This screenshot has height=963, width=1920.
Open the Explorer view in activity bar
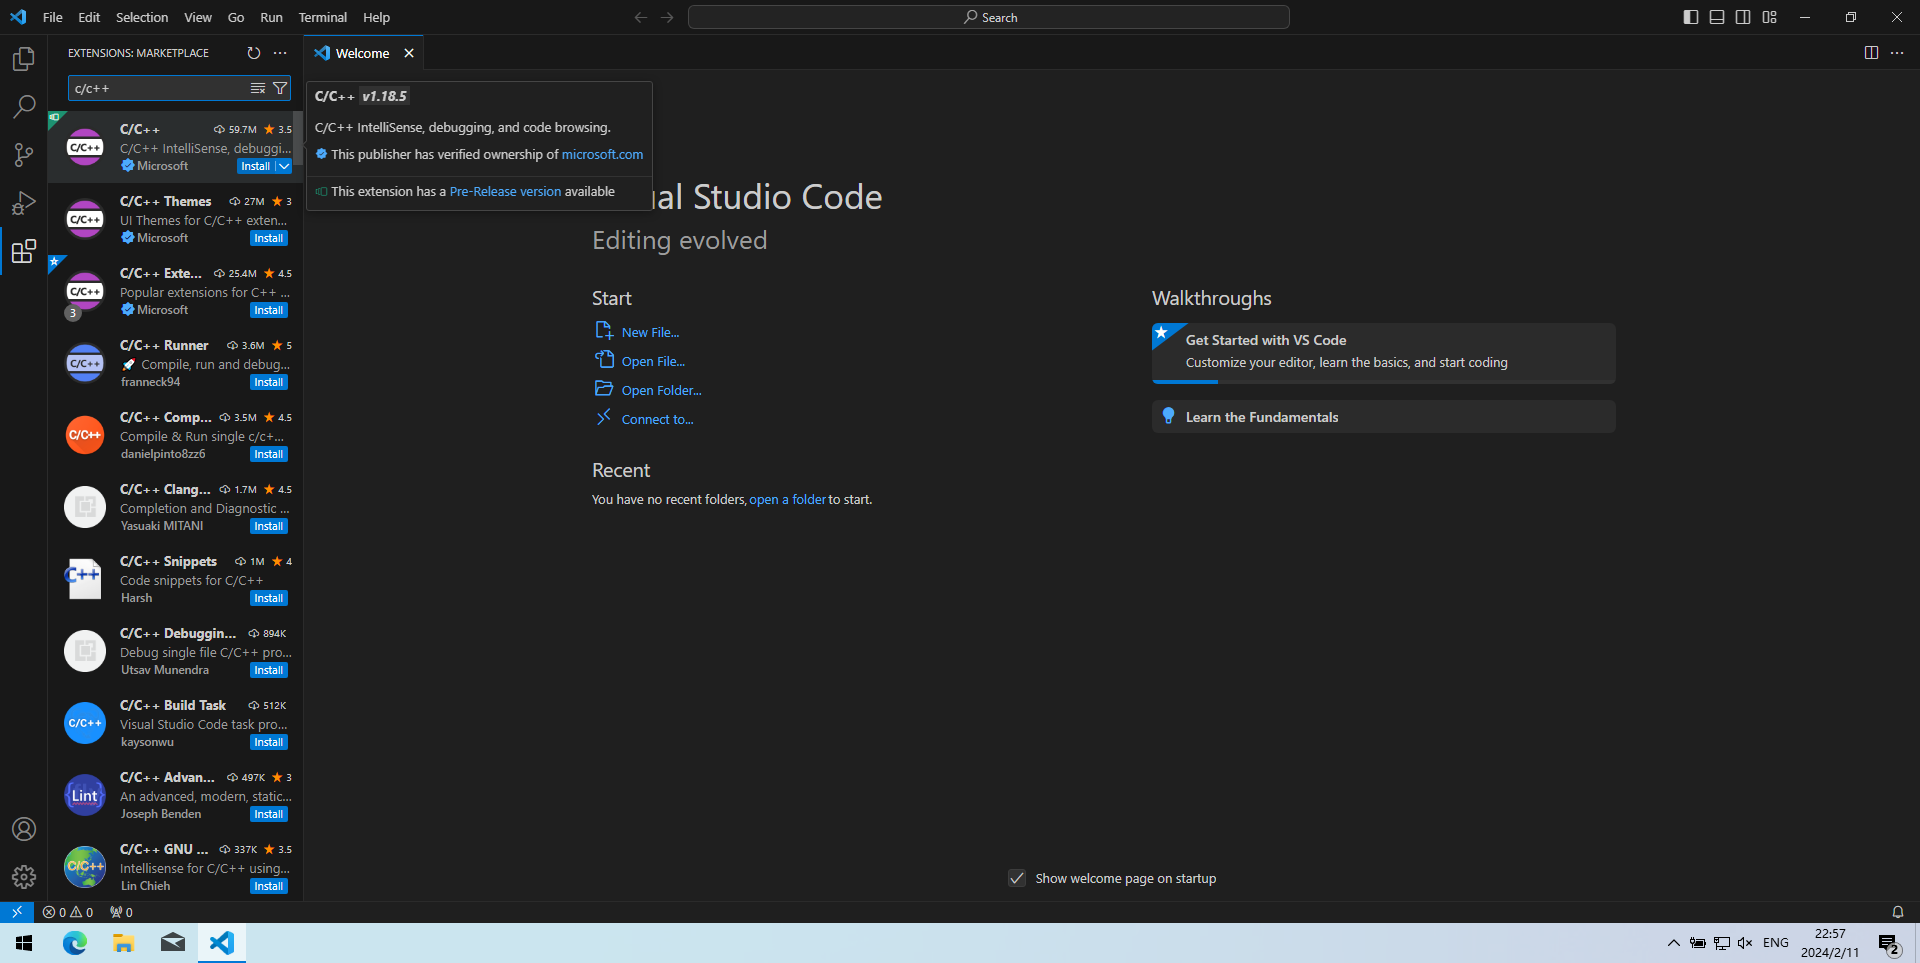click(24, 59)
